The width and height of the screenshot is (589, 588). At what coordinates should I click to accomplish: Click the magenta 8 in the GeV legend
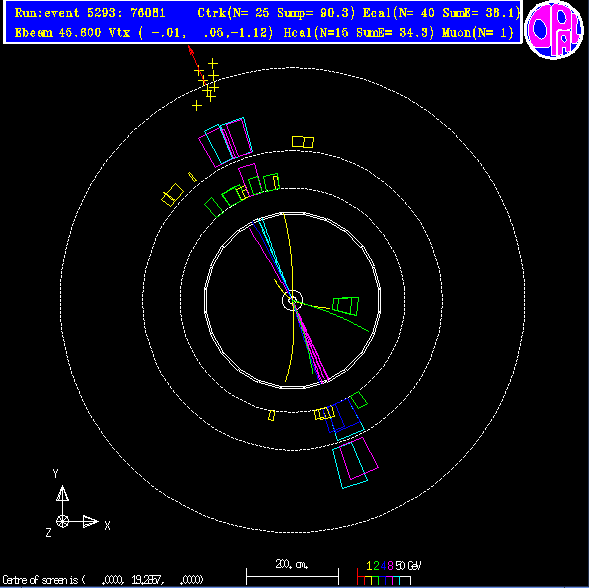(390, 566)
